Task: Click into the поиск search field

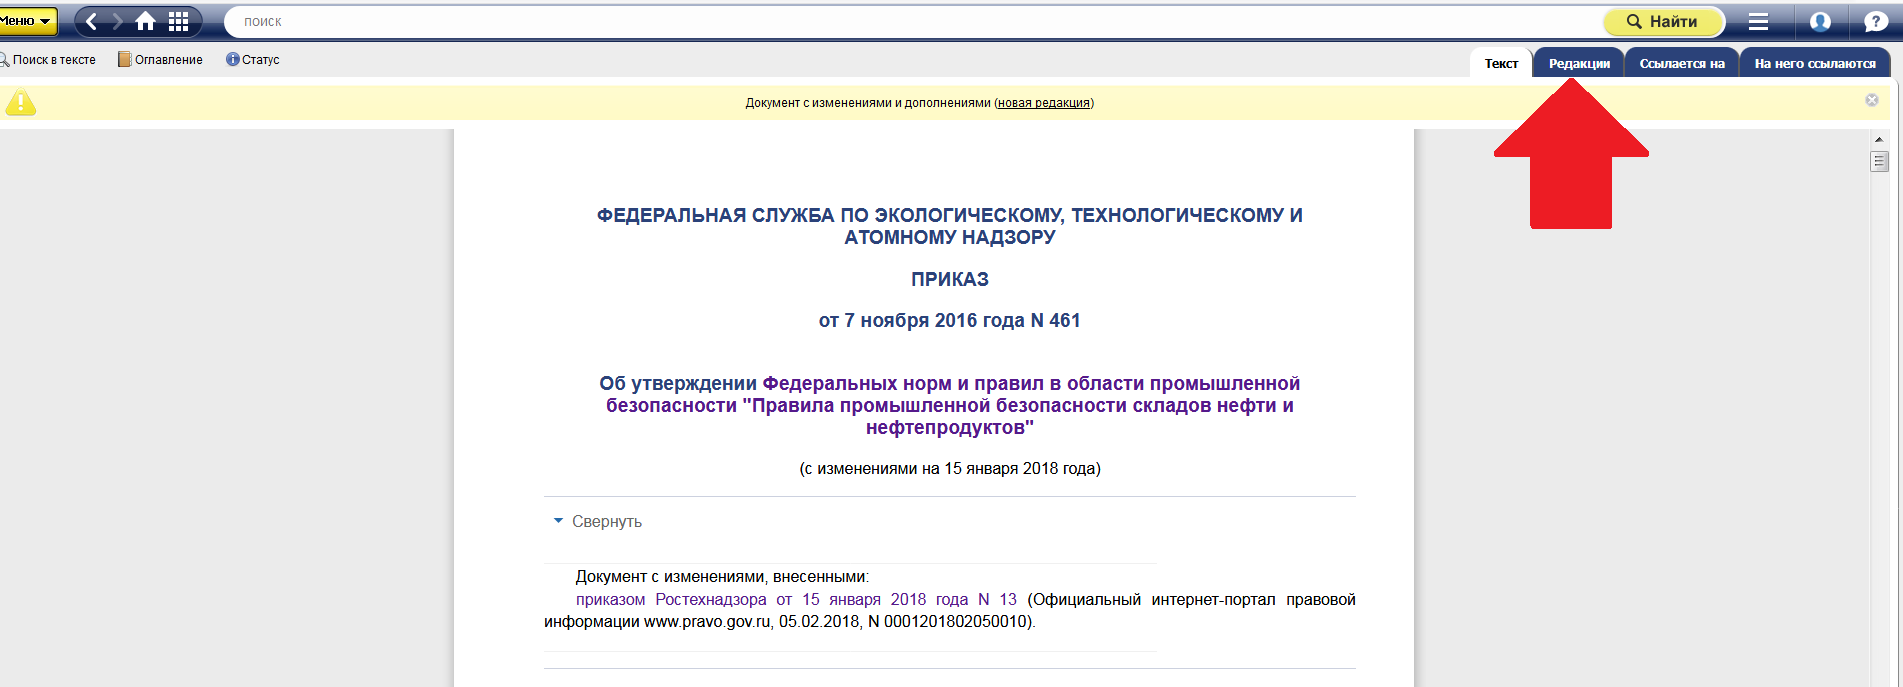Action: pos(900,21)
